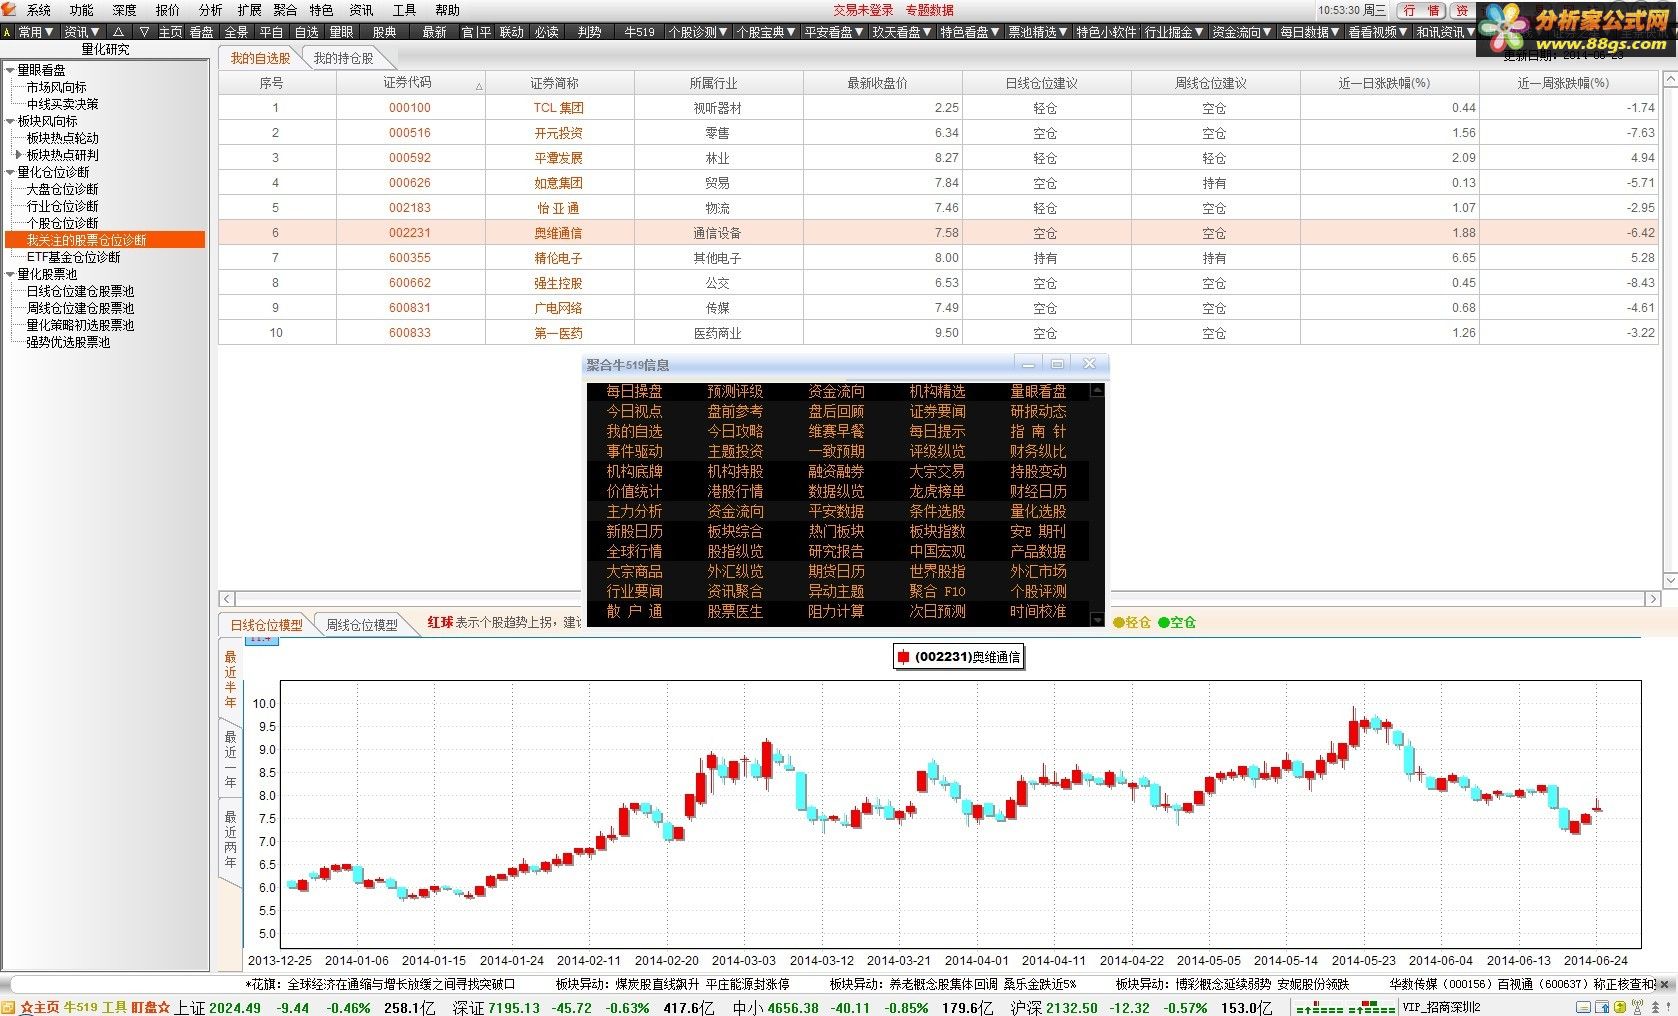
Task: Select 强势优选股票池 in the tree
Action: (68, 342)
